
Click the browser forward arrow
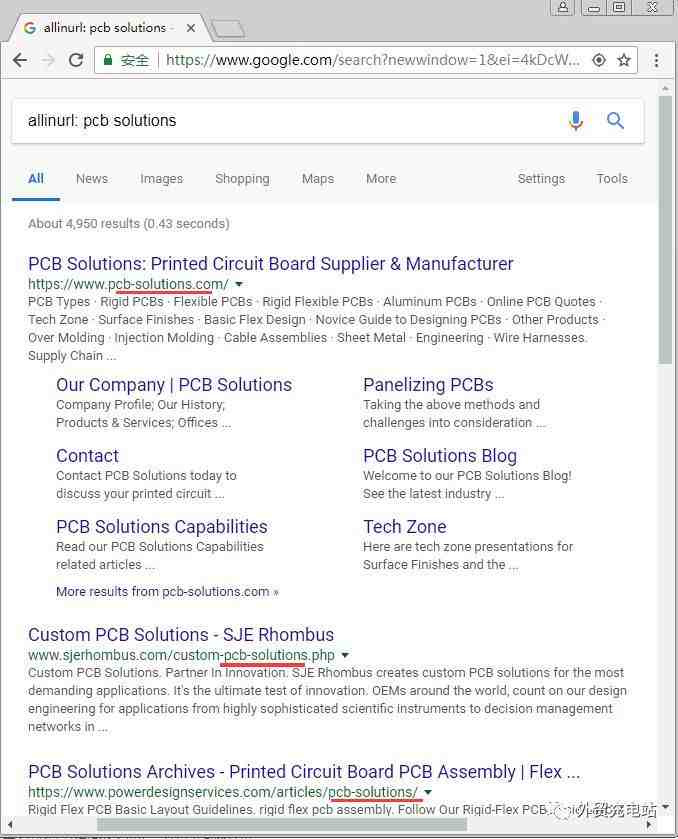(48, 60)
